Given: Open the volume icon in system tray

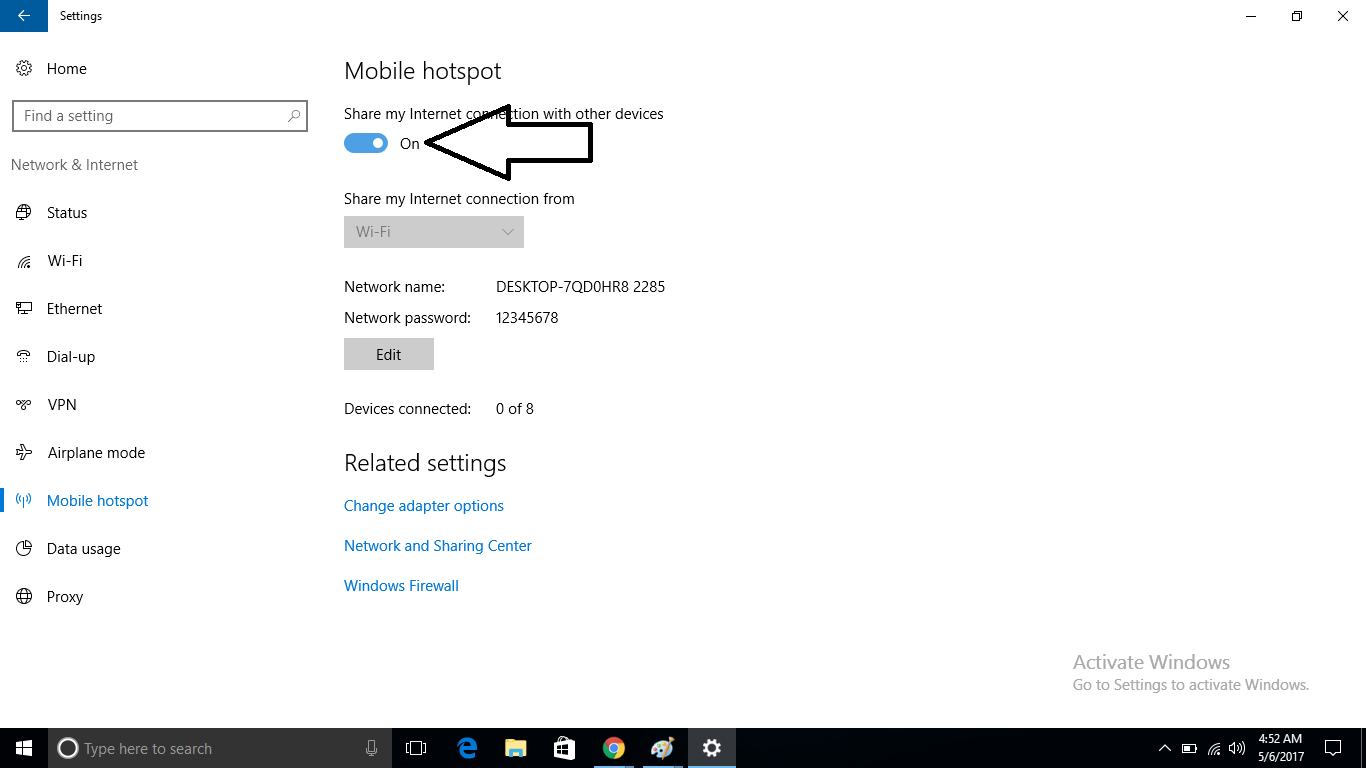Looking at the screenshot, I should [x=1238, y=747].
